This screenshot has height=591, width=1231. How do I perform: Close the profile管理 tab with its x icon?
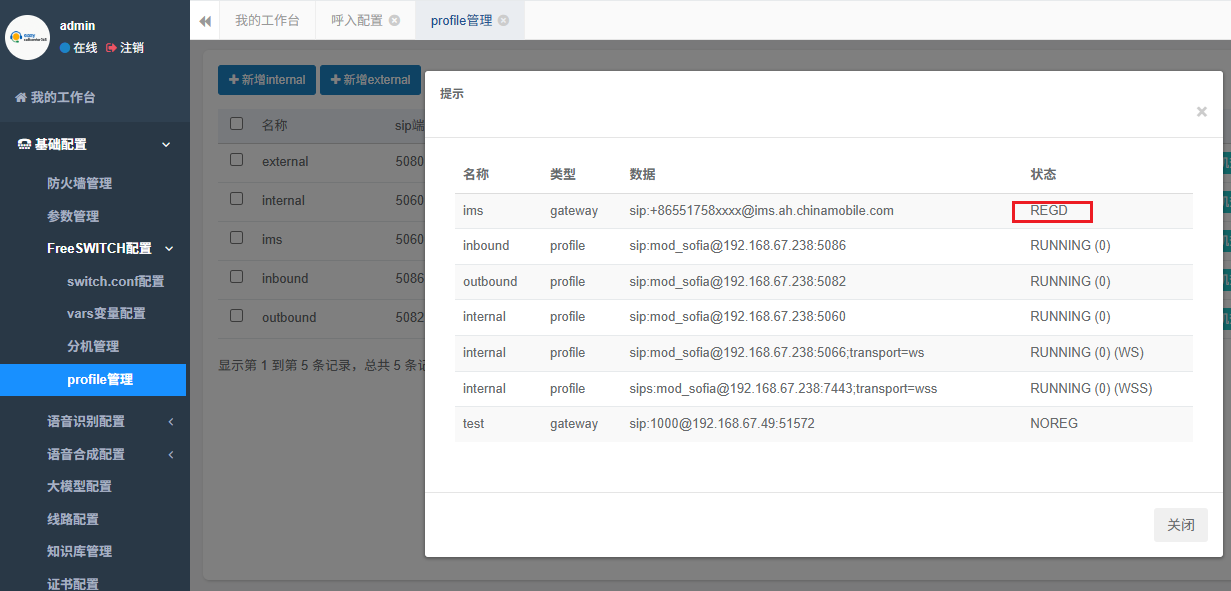click(x=503, y=20)
